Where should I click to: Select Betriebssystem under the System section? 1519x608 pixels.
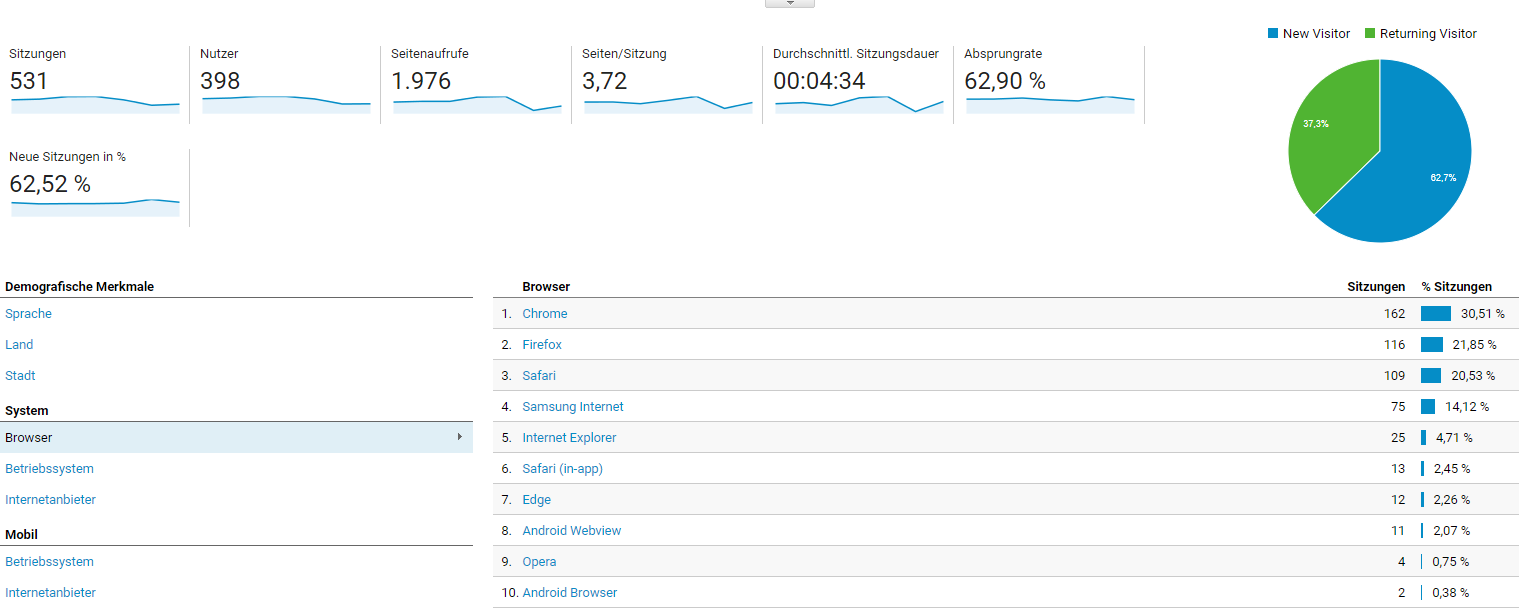click(x=49, y=468)
